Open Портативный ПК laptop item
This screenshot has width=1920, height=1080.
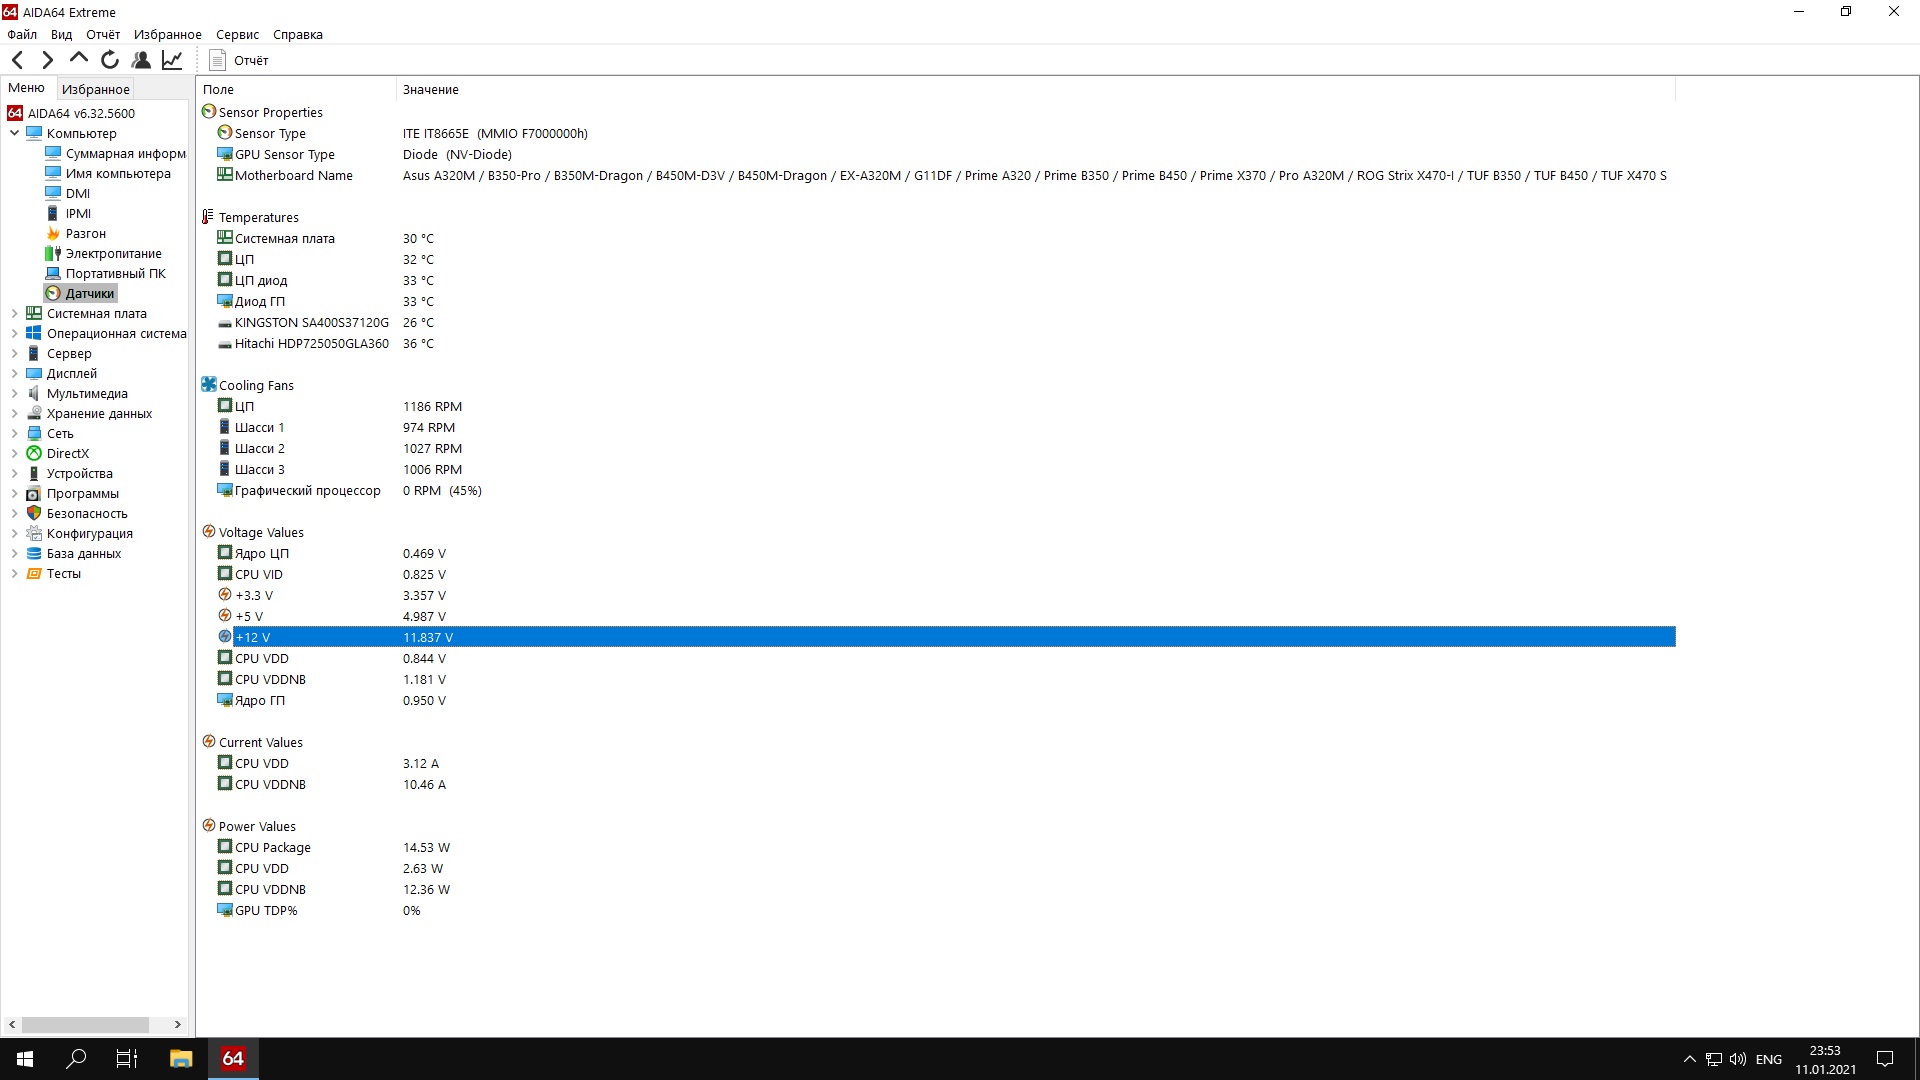click(106, 273)
